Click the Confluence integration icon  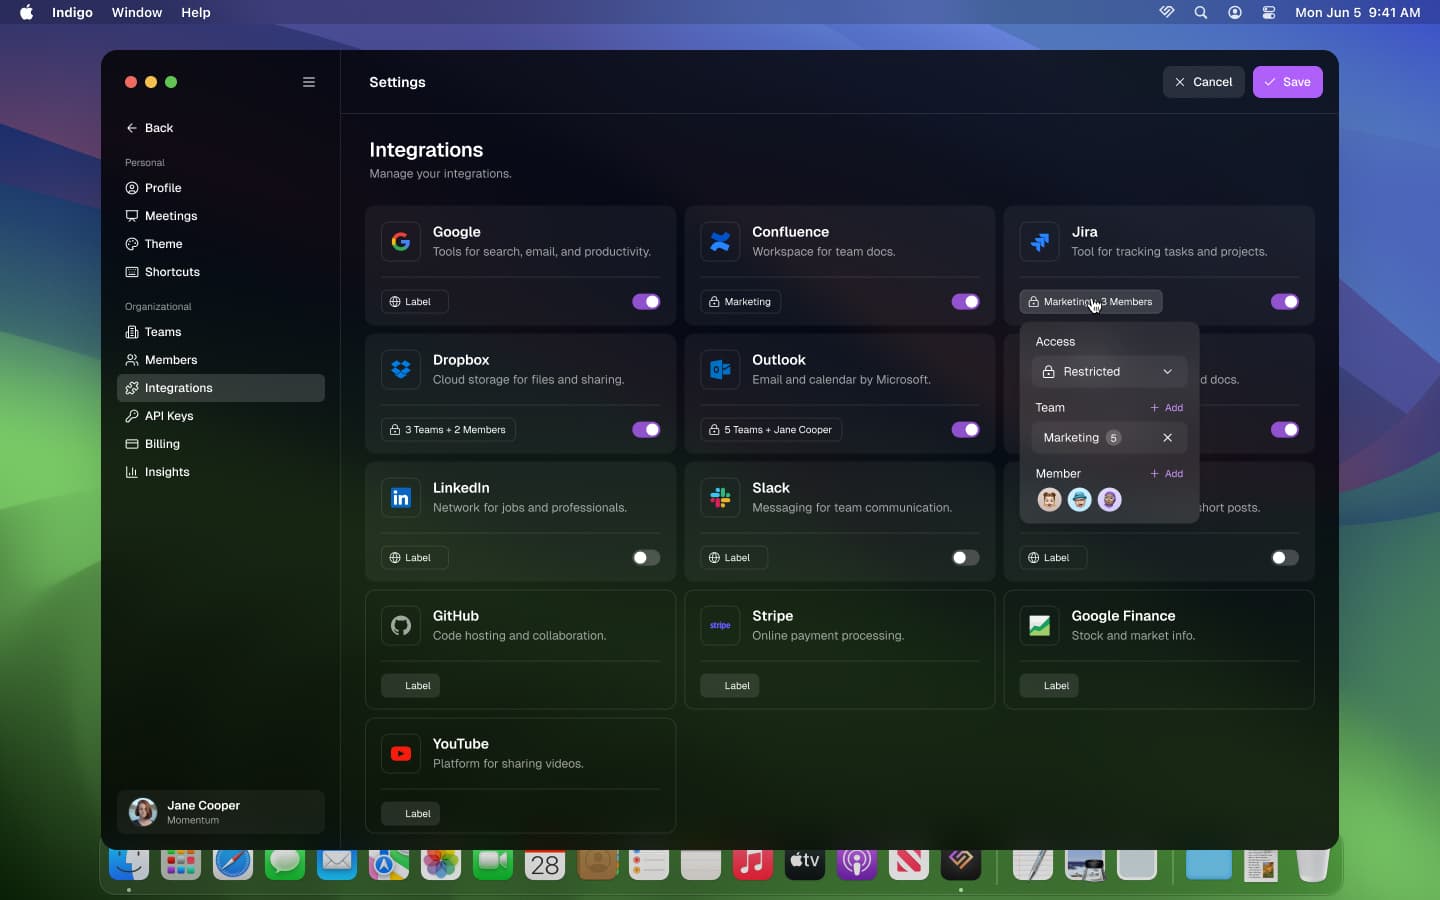[x=720, y=241]
